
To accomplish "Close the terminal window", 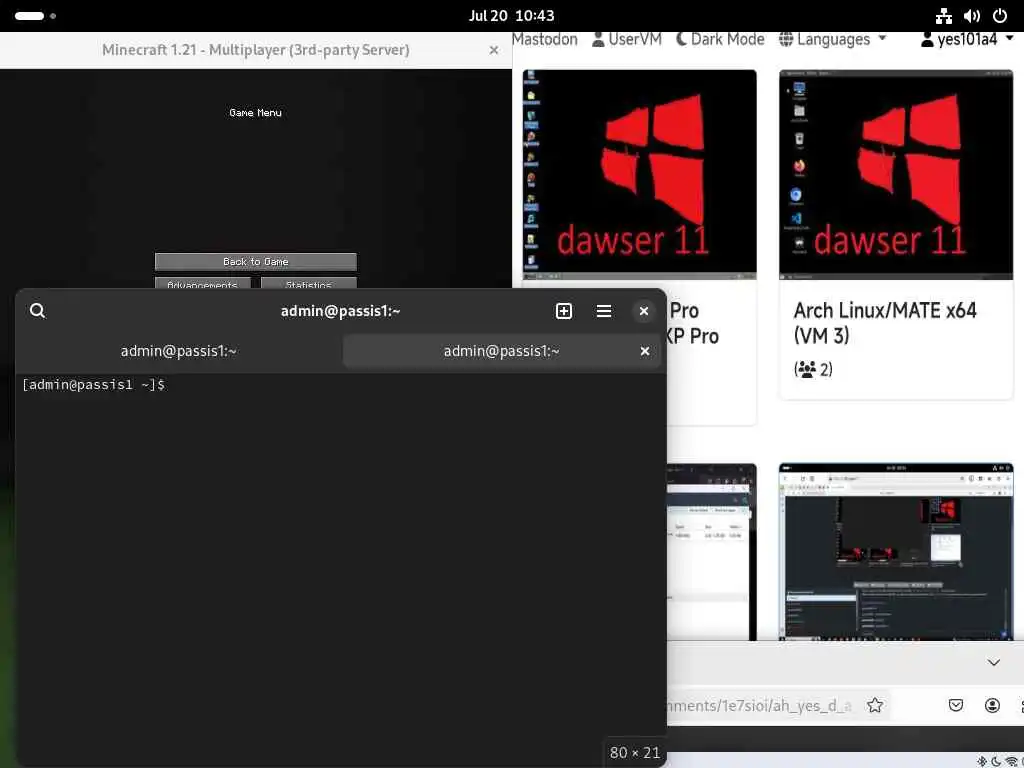I will (x=644, y=311).
